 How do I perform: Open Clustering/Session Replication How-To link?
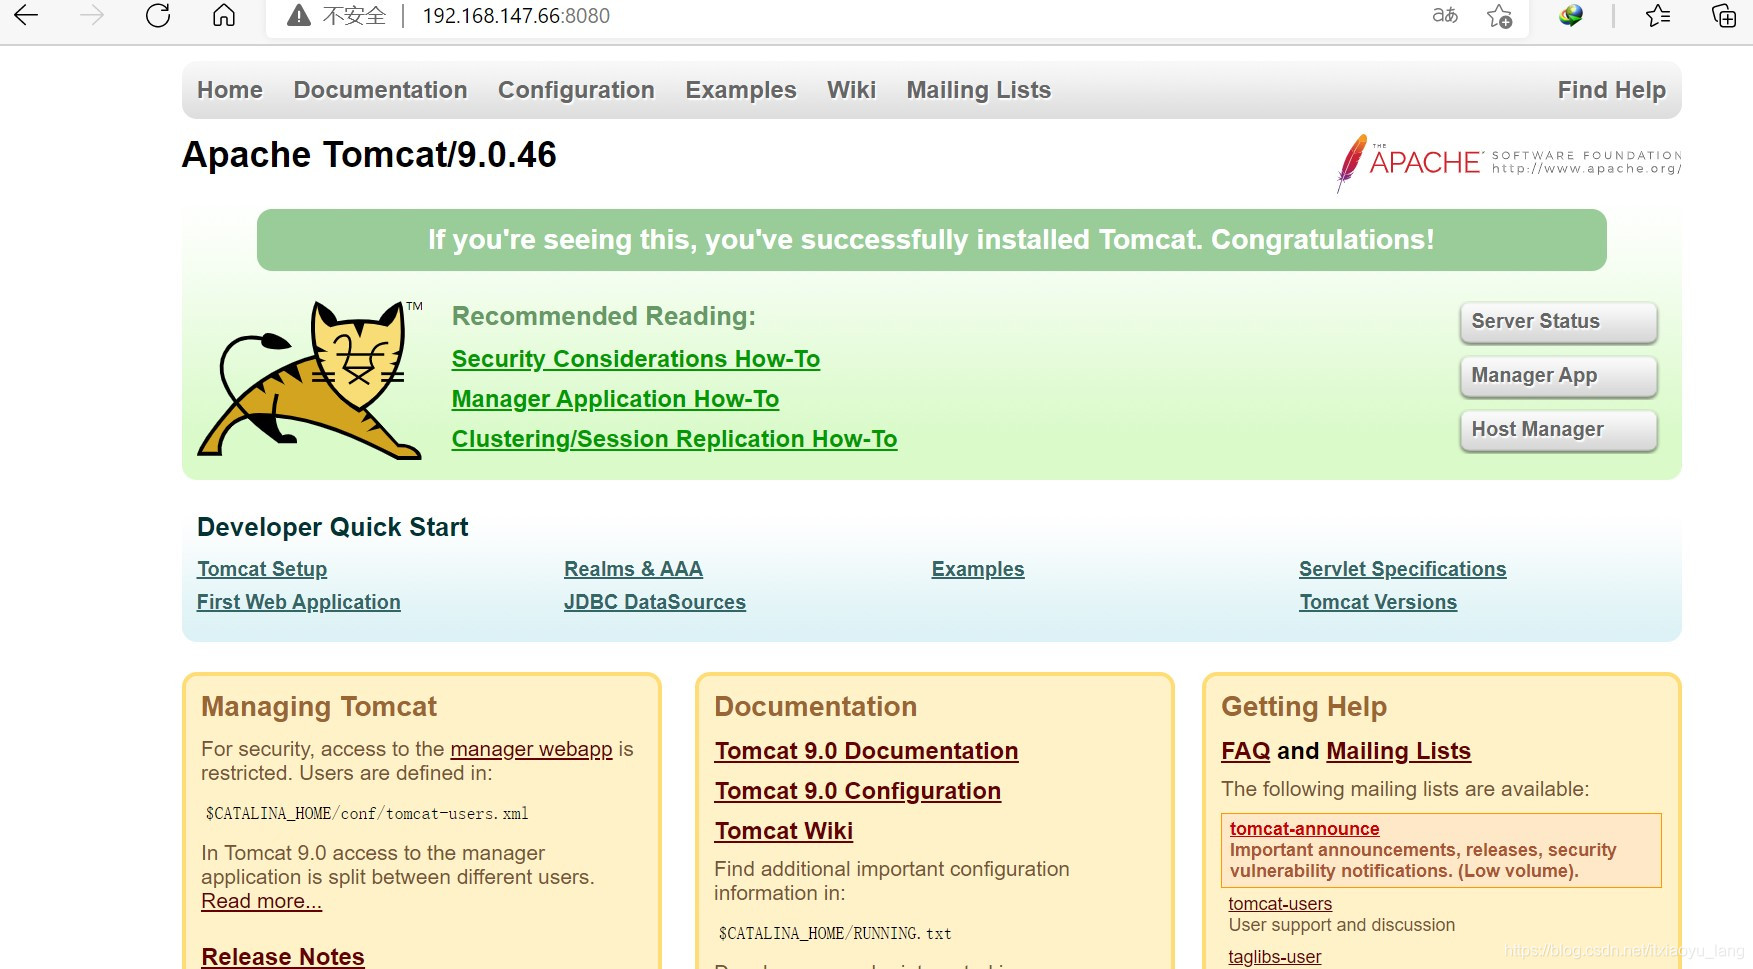pos(674,439)
